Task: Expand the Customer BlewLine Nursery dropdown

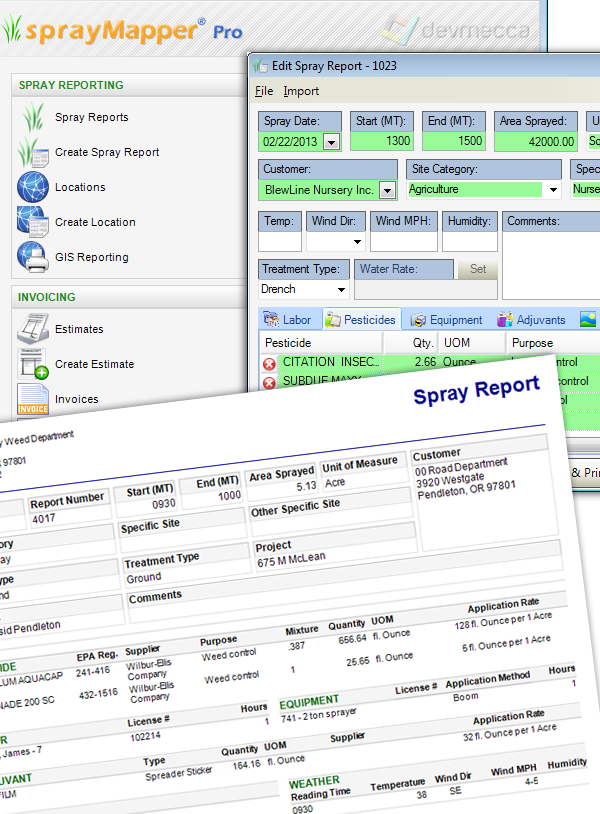Action: [x=387, y=191]
